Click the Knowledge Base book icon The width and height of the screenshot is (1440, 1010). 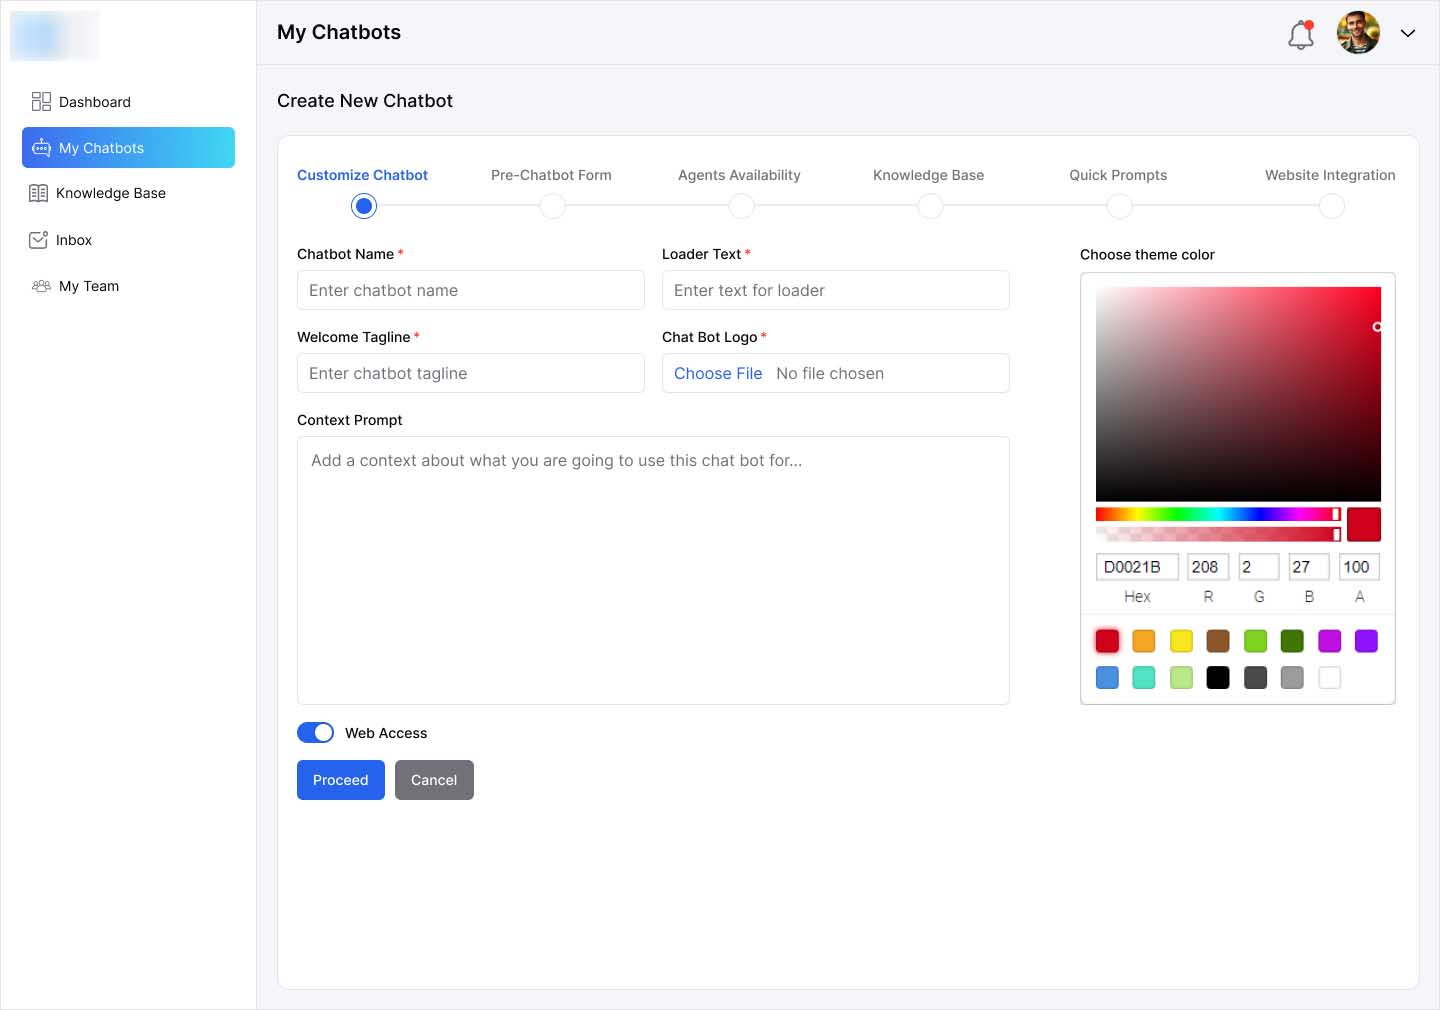[x=38, y=193]
